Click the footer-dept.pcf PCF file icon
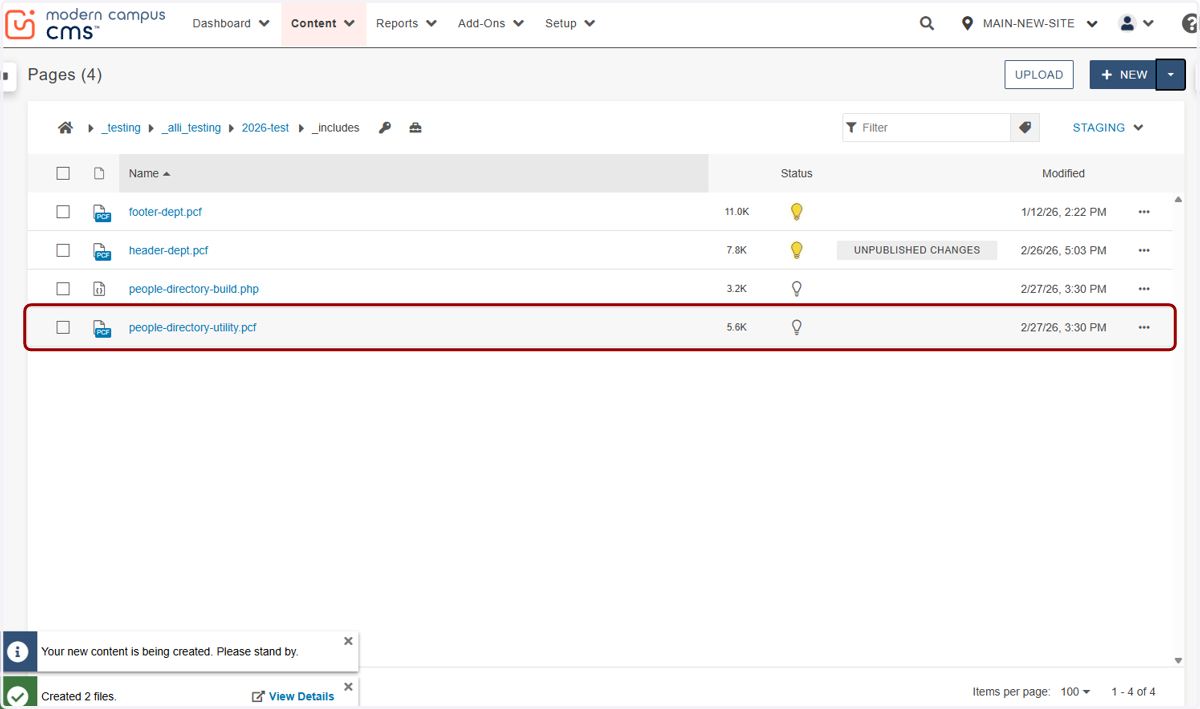The image size is (1200, 709). tap(102, 212)
